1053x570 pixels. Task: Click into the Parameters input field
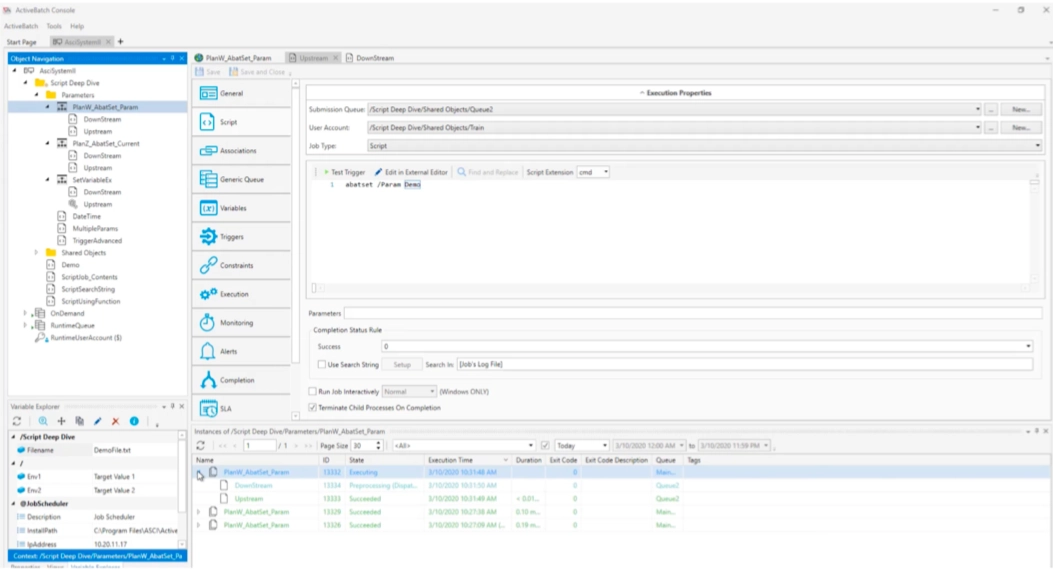(690, 313)
